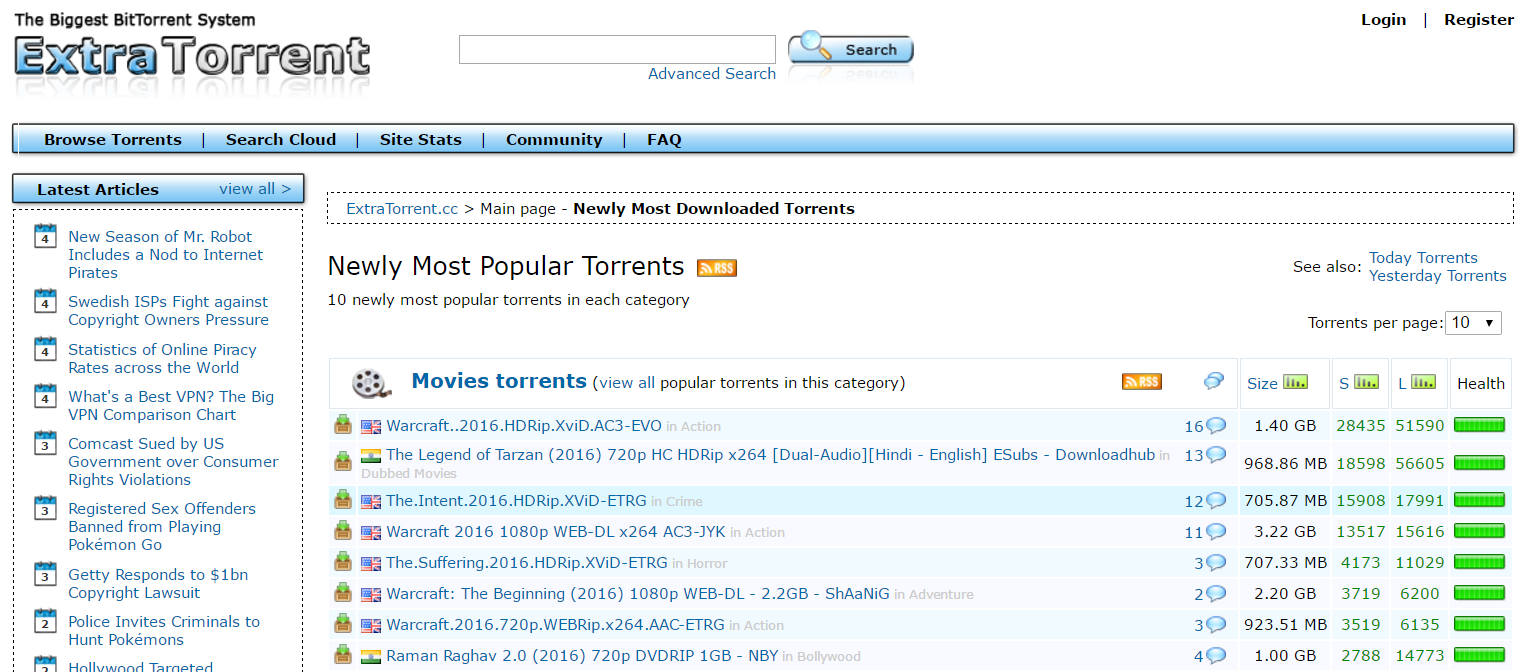Viewport: 1526px width, 672px height.
Task: Click size cell 968.86 MB
Action: tap(1285, 464)
